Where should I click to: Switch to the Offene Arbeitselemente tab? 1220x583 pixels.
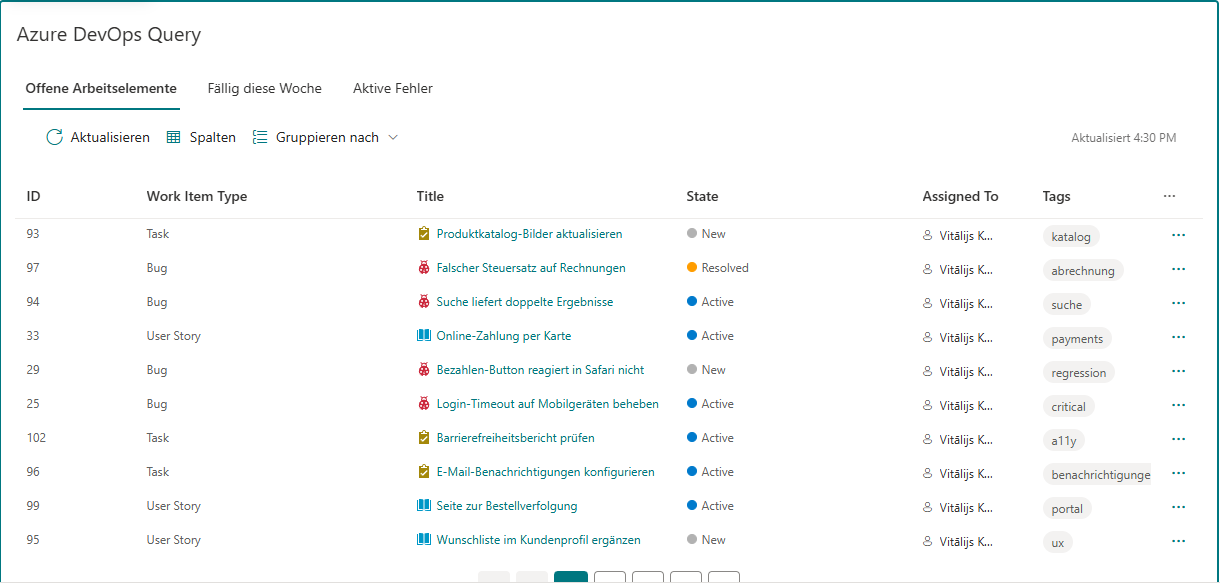(x=101, y=88)
